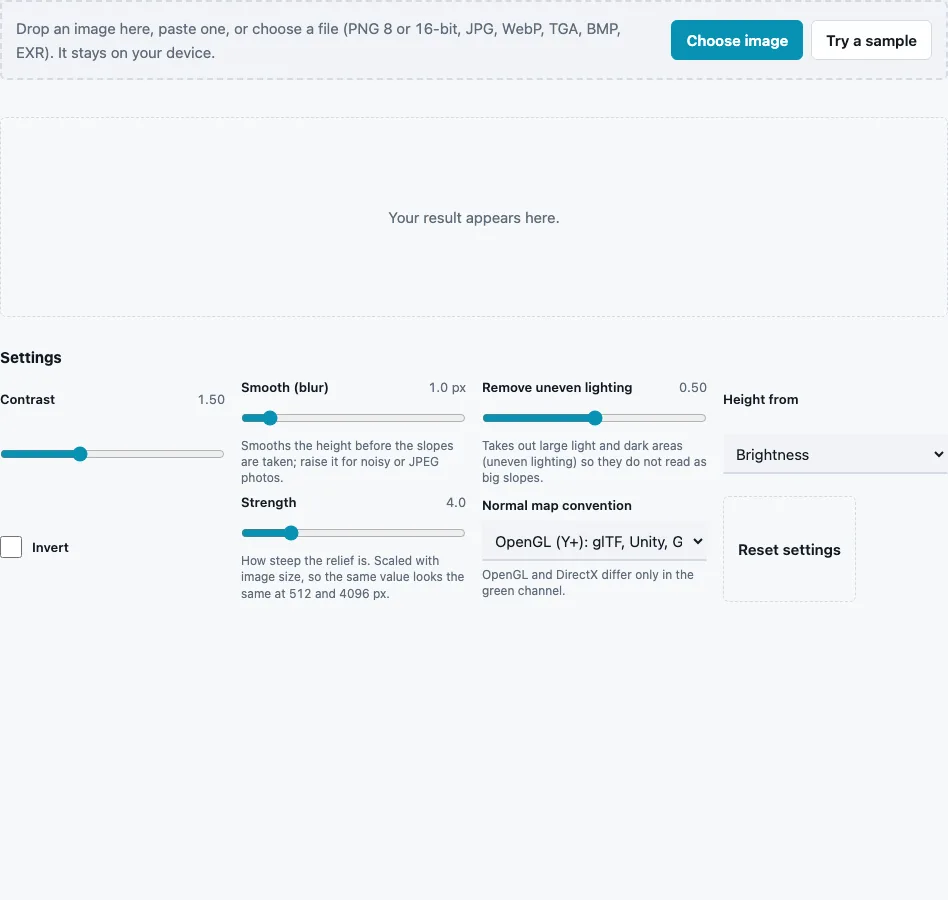Image resolution: width=948 pixels, height=900 pixels.
Task: Click the 'Drop an image here' instruction text
Action: click(319, 40)
